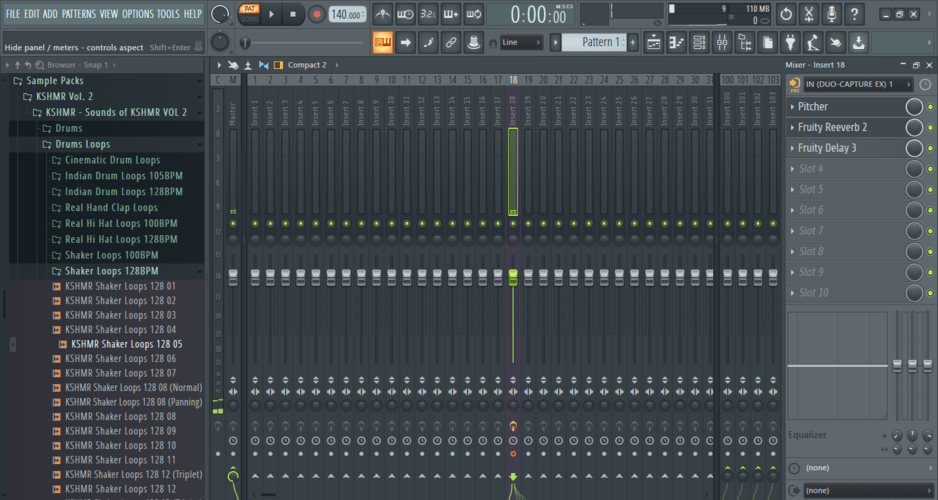Click the red Record button
938x500 pixels.
point(316,14)
